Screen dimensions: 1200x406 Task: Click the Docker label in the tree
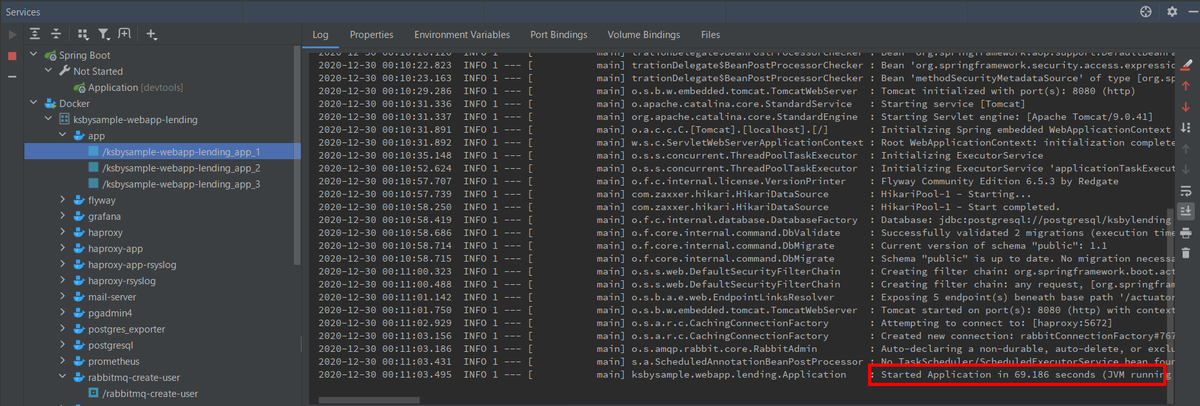[x=75, y=104]
